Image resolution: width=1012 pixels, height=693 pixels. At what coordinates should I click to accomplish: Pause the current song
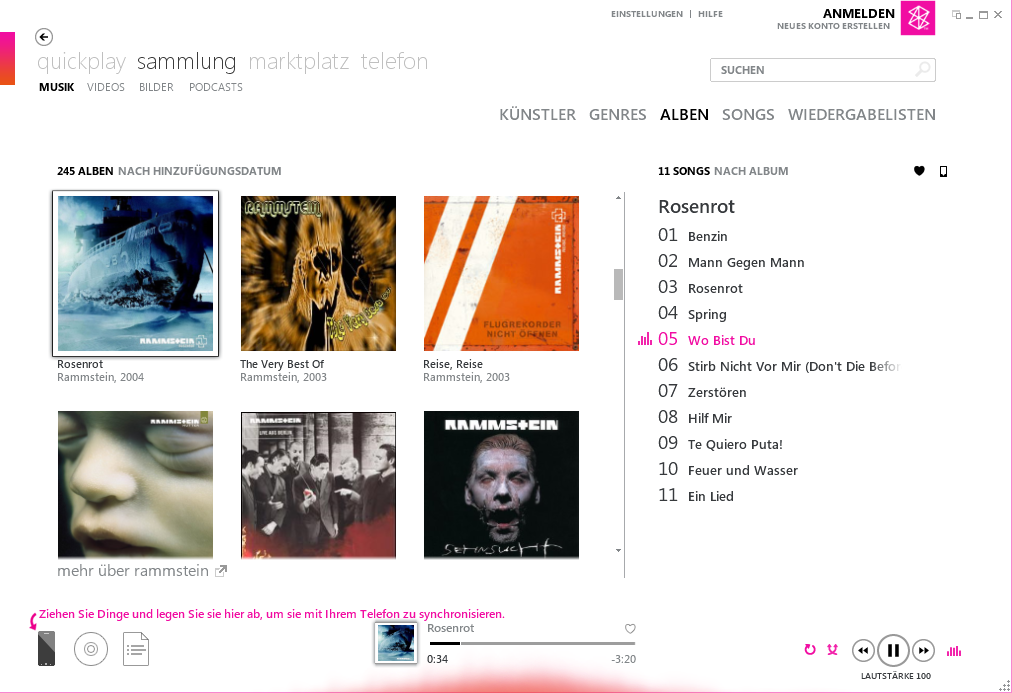tap(893, 650)
